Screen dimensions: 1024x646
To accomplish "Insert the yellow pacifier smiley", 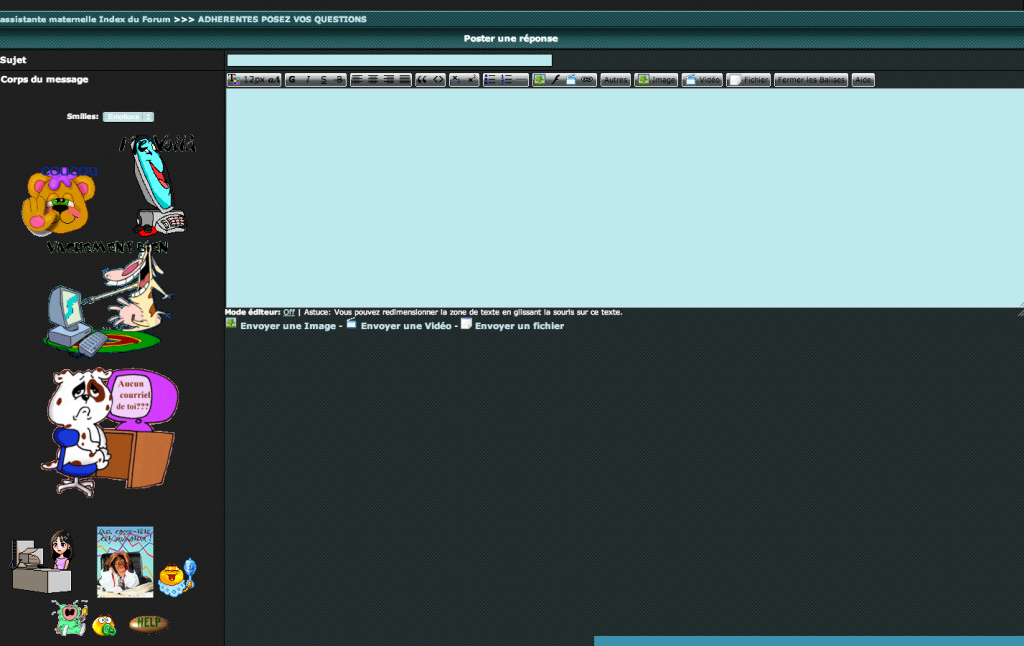I will 104,625.
